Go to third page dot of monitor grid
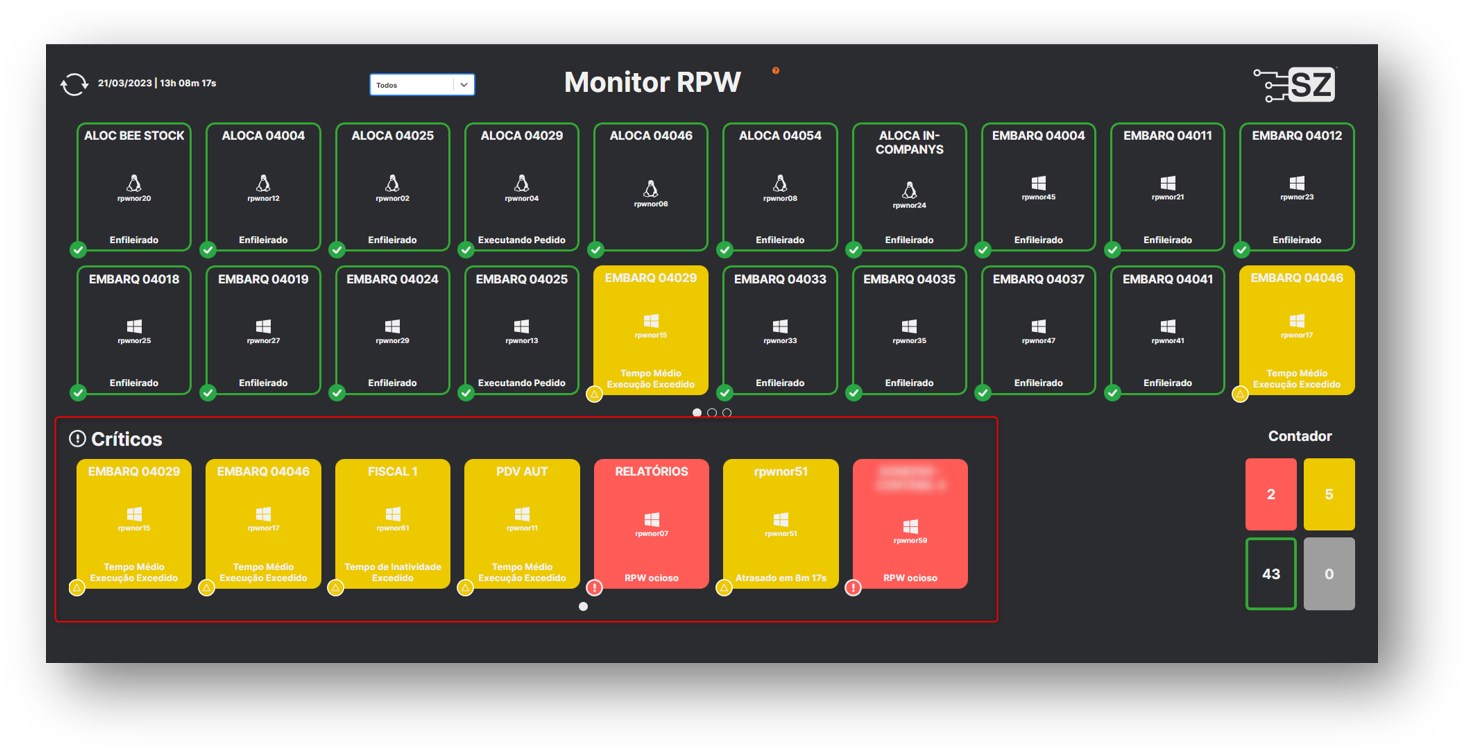Viewport: 1477px width, 747px height. click(727, 412)
